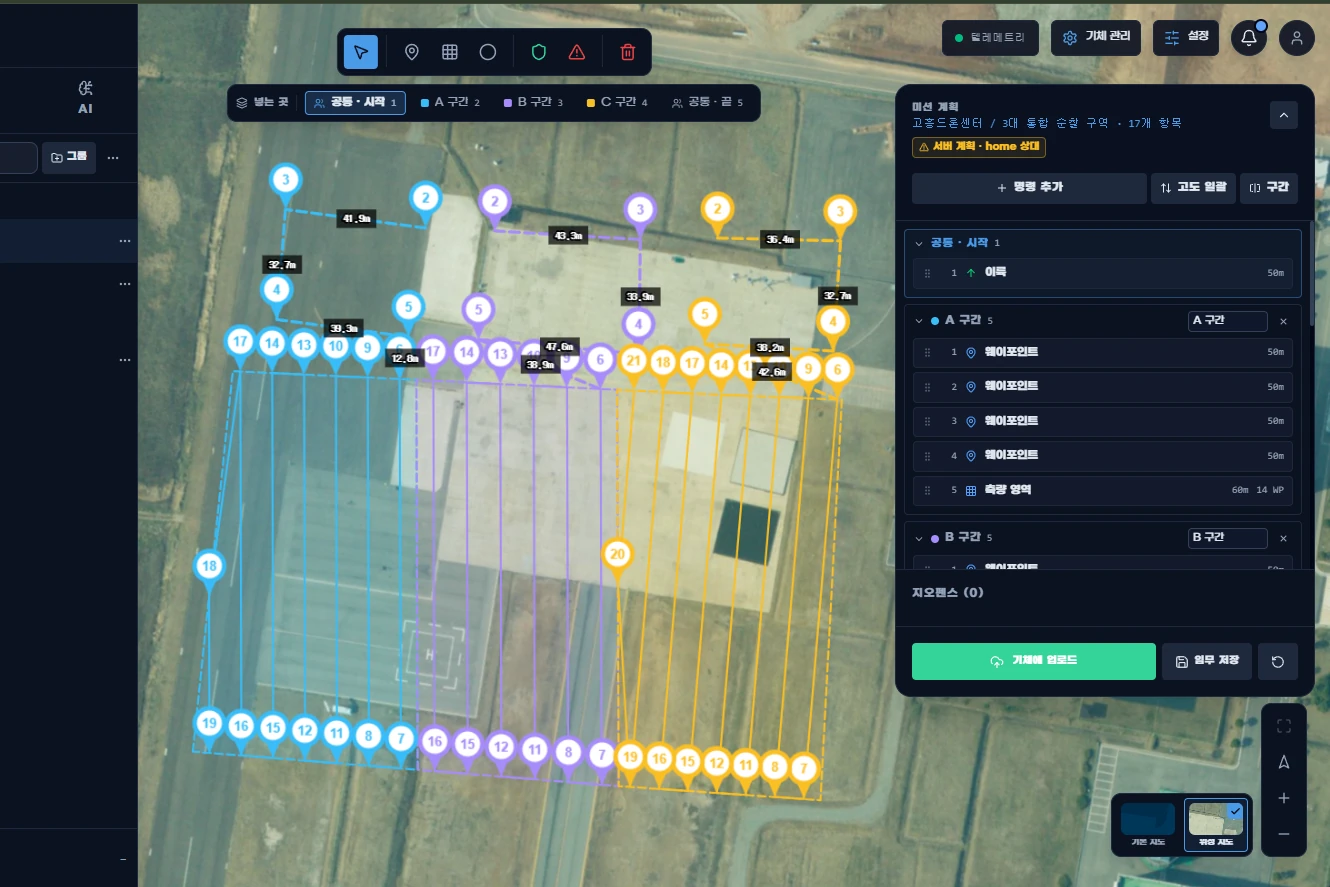Screen dimensions: 1330x887
Task: Select the B 구간 insert tab
Action: click(534, 103)
